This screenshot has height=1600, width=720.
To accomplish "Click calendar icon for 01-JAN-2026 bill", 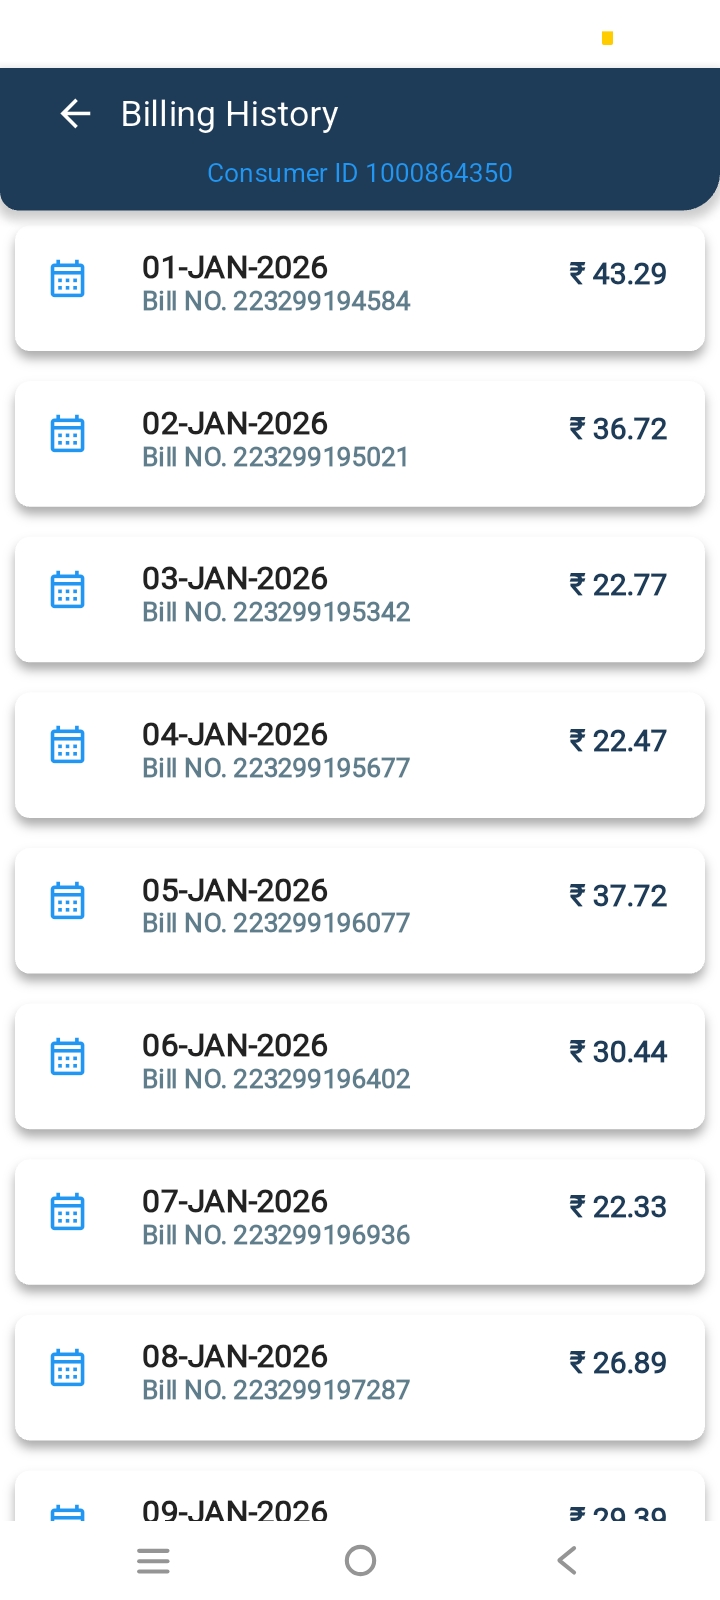I will click(67, 279).
